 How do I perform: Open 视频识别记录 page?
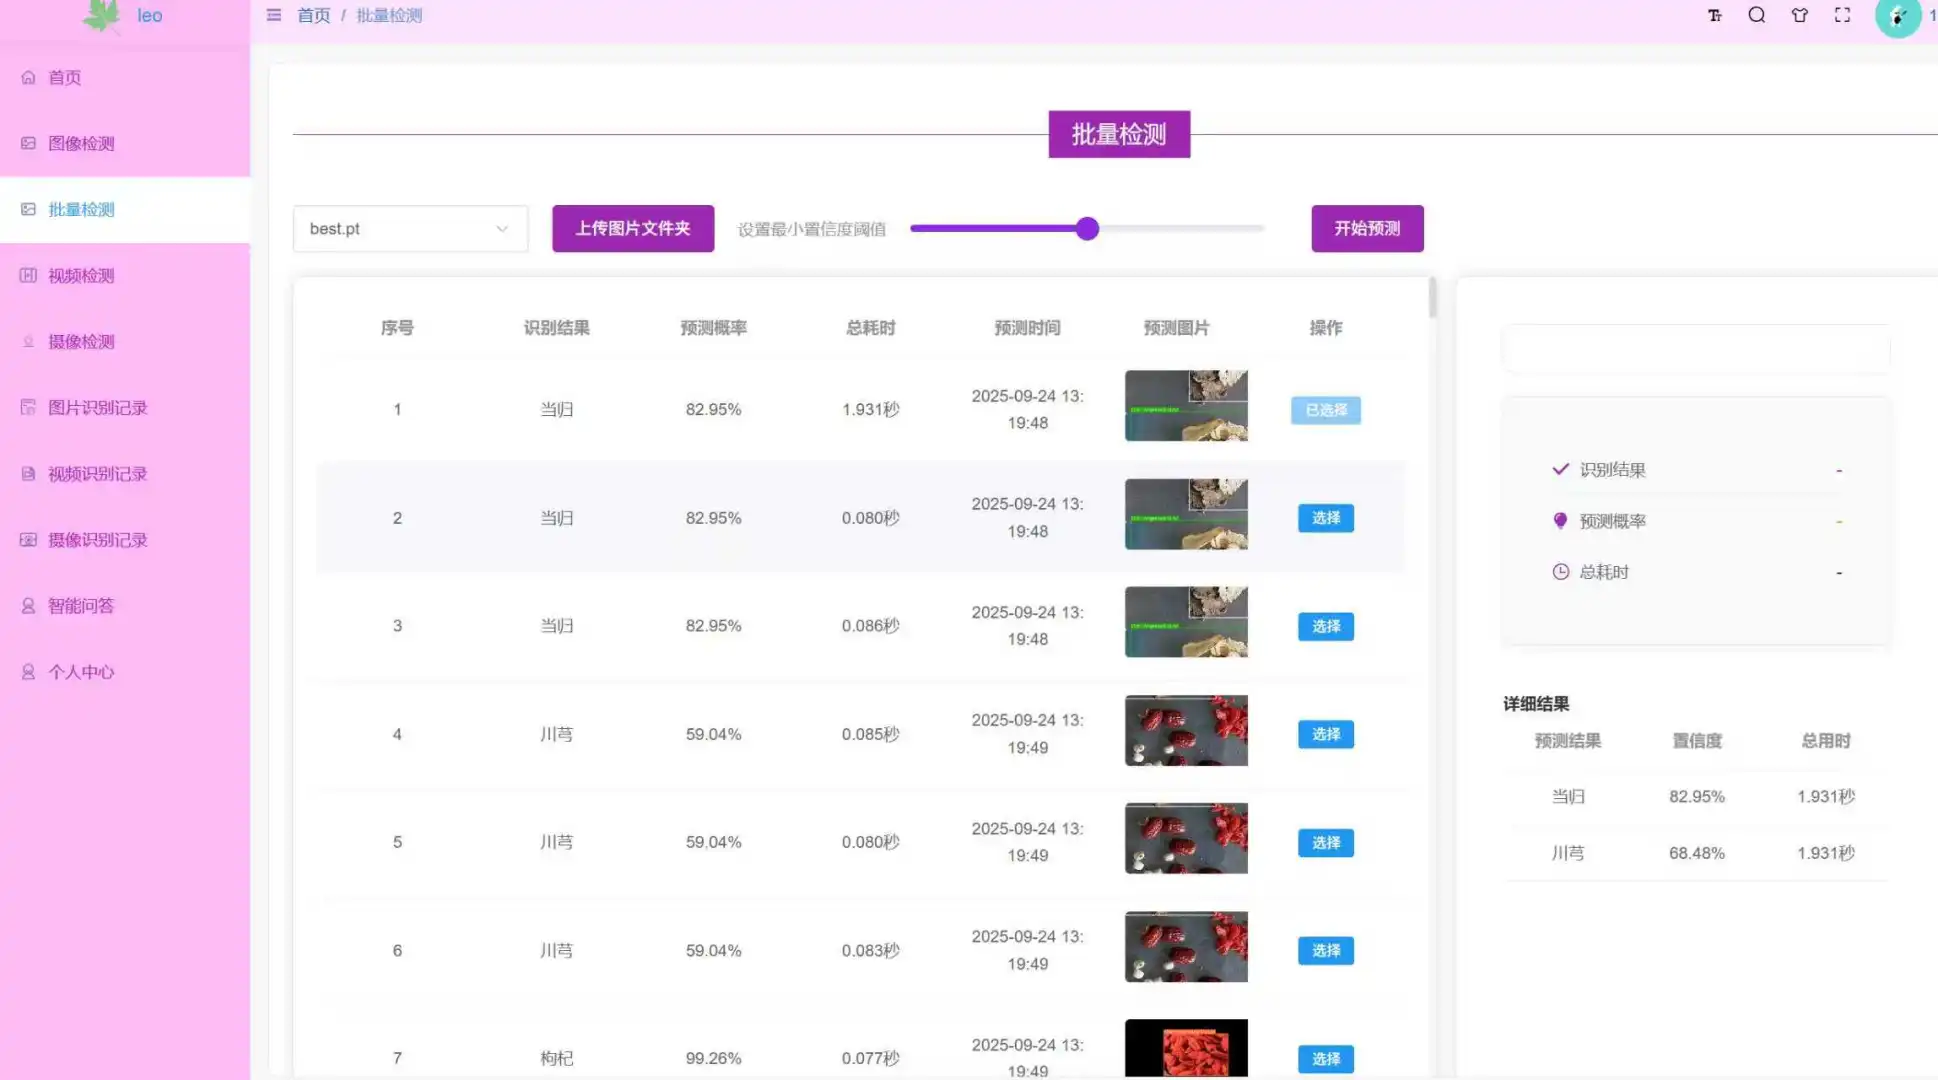[x=97, y=473]
